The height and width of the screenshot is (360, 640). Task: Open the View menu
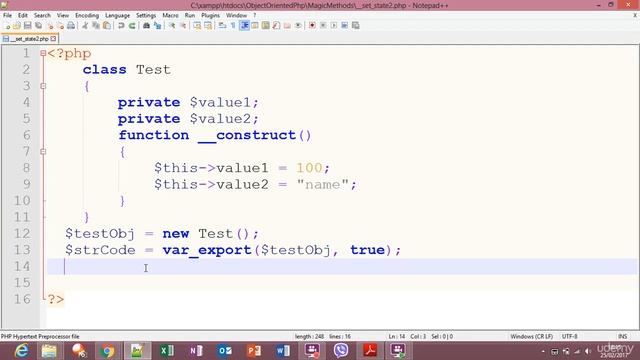63,16
